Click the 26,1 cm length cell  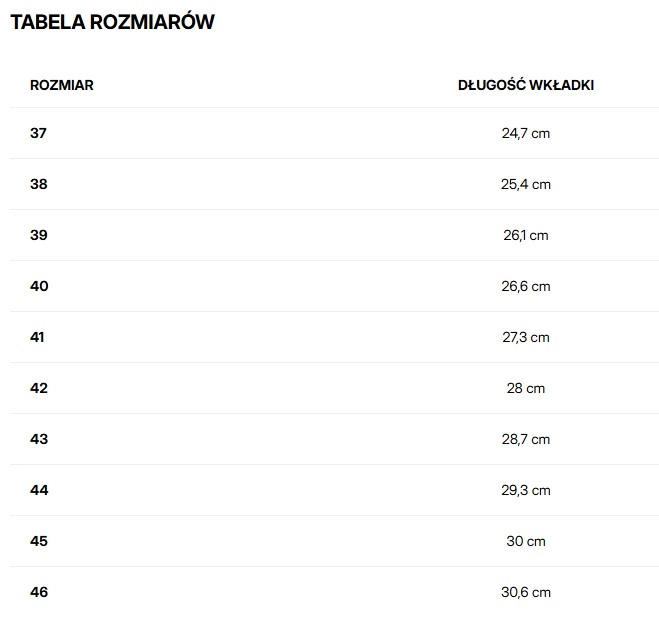(526, 235)
